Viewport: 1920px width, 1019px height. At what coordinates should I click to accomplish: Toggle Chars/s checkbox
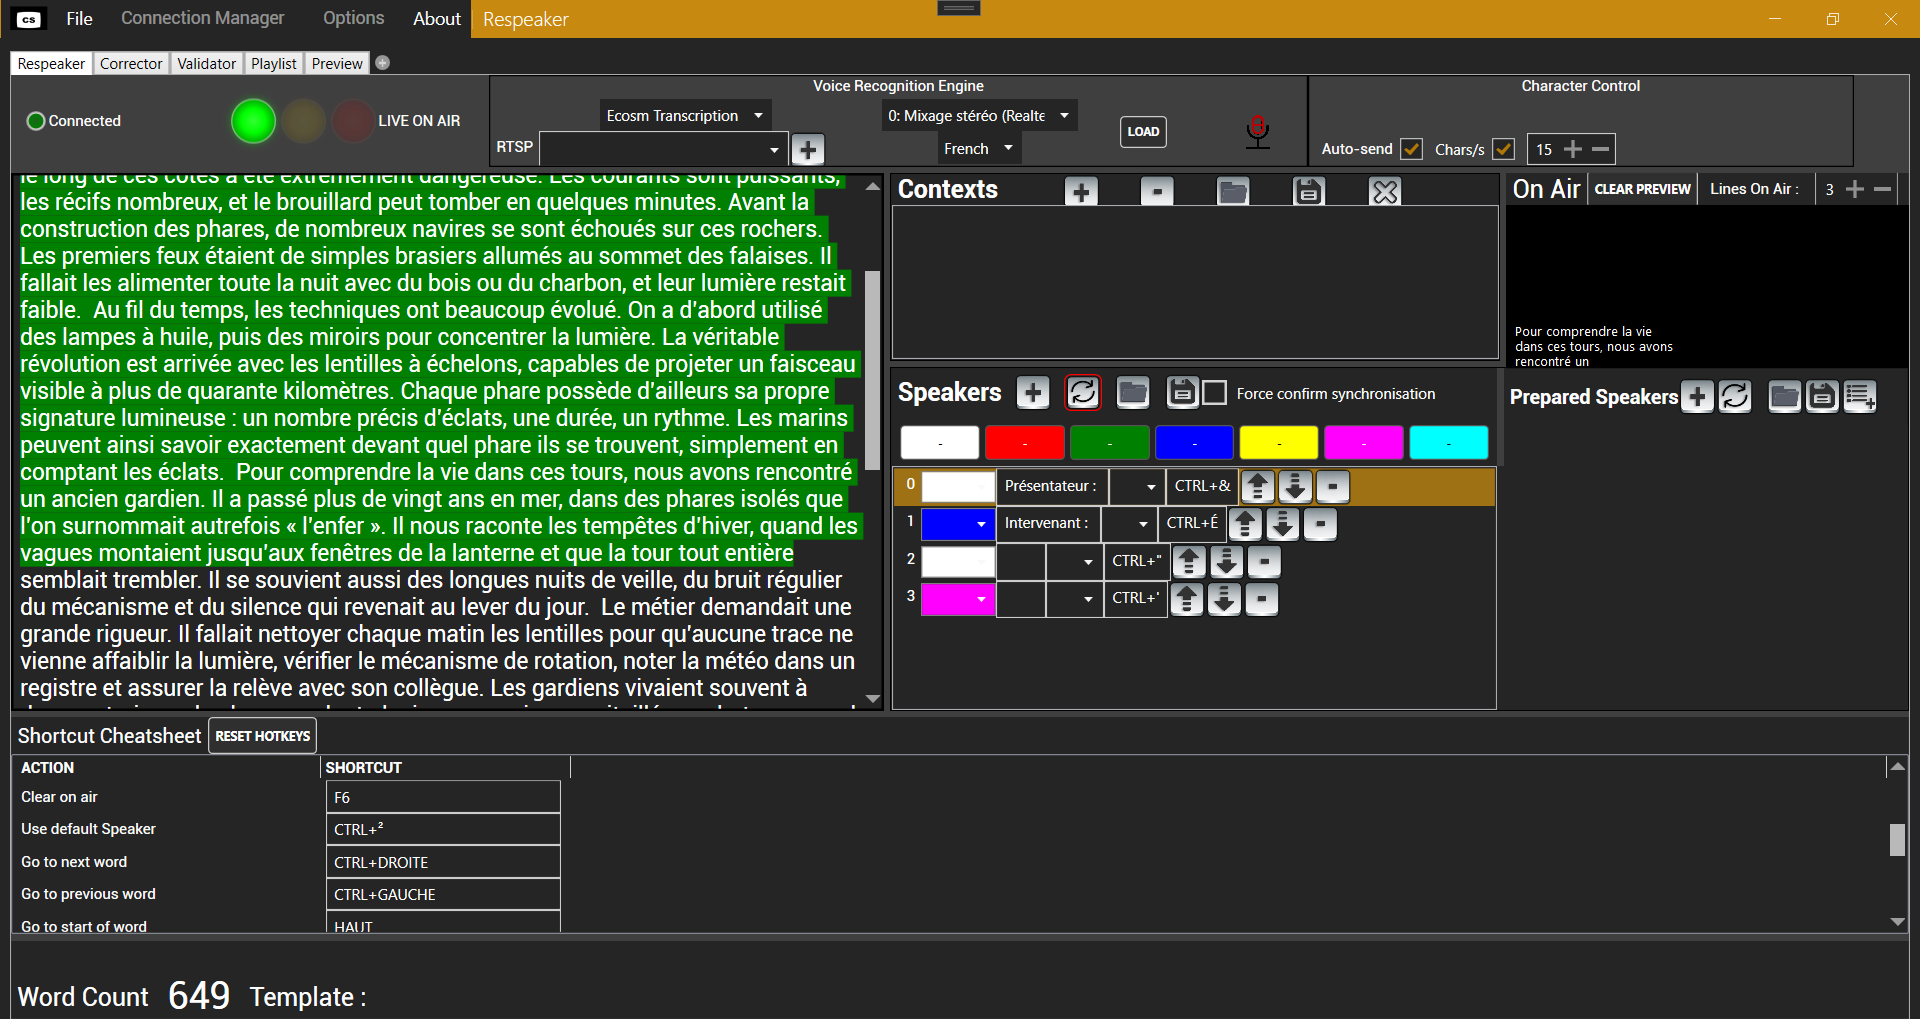[x=1503, y=149]
